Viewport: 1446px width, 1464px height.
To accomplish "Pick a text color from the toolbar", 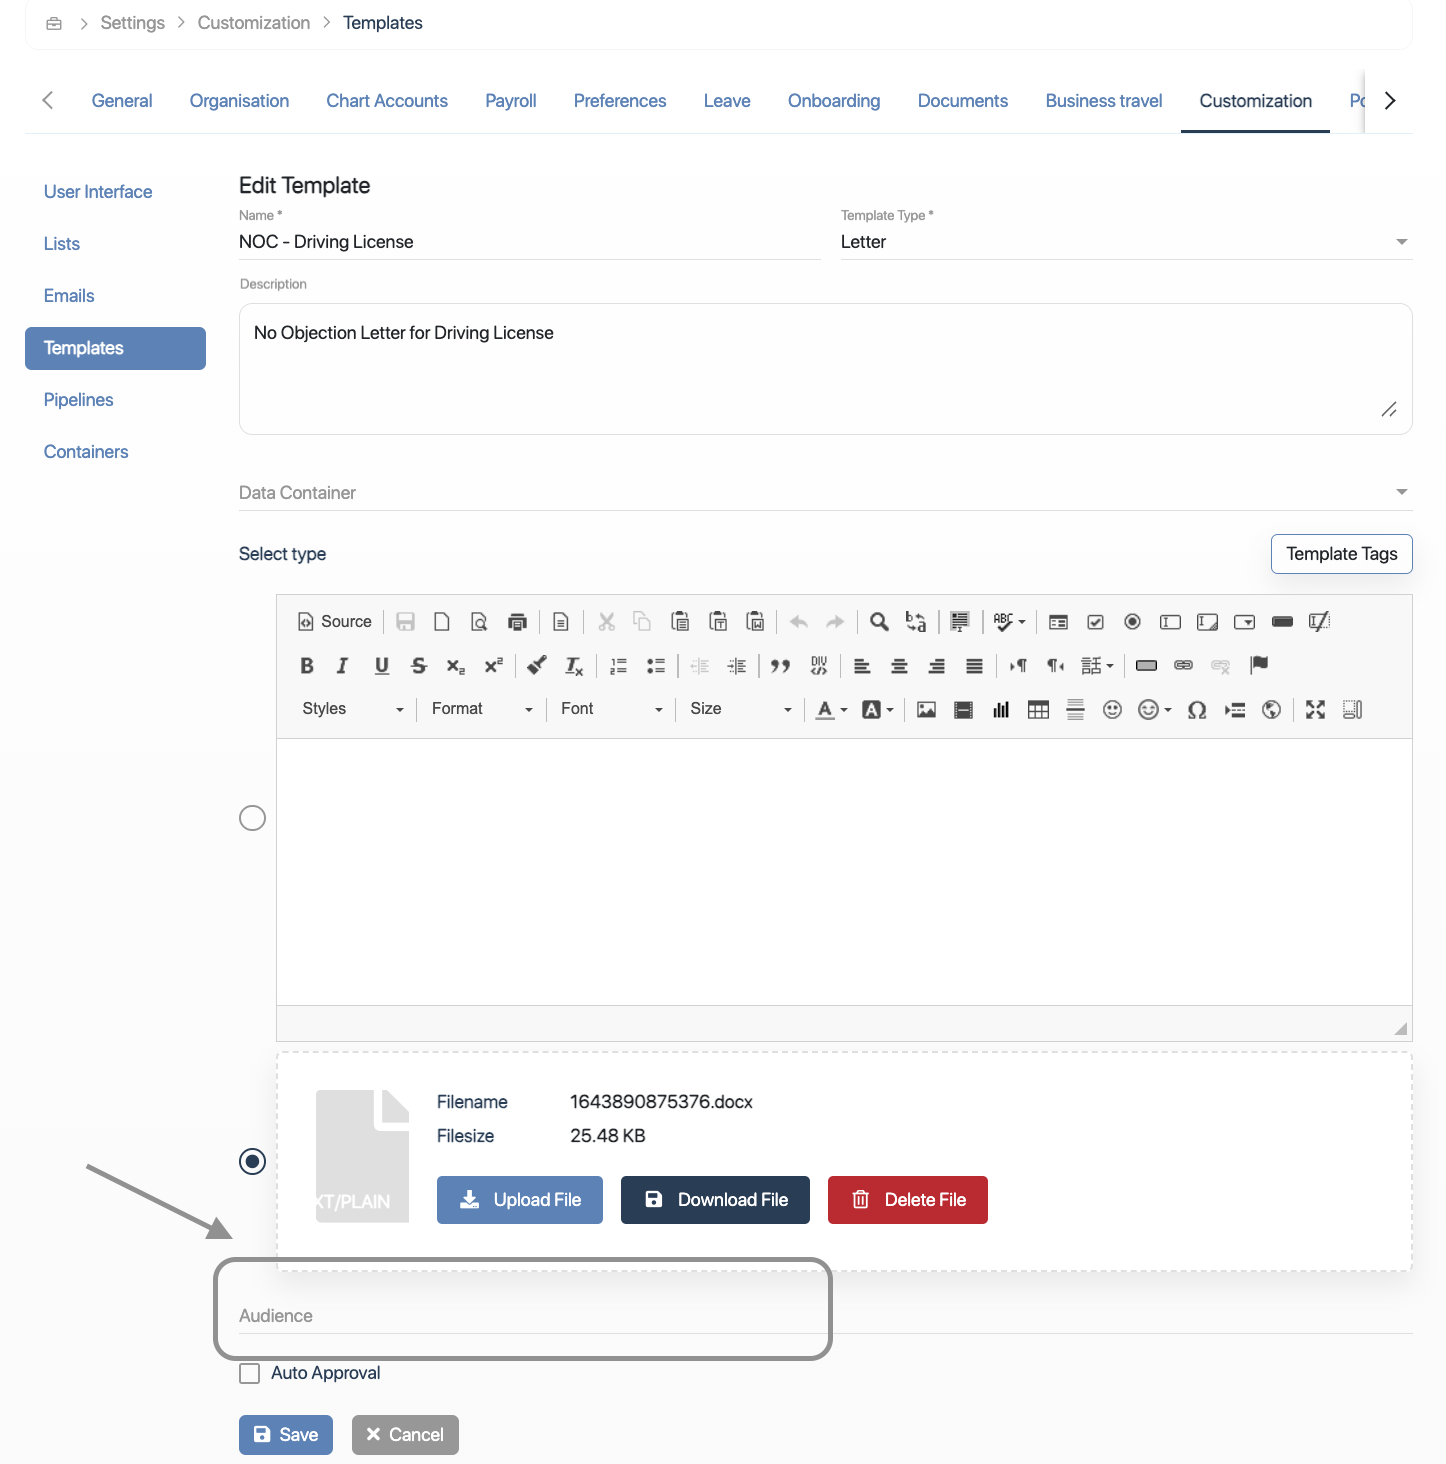I will pyautogui.click(x=825, y=710).
